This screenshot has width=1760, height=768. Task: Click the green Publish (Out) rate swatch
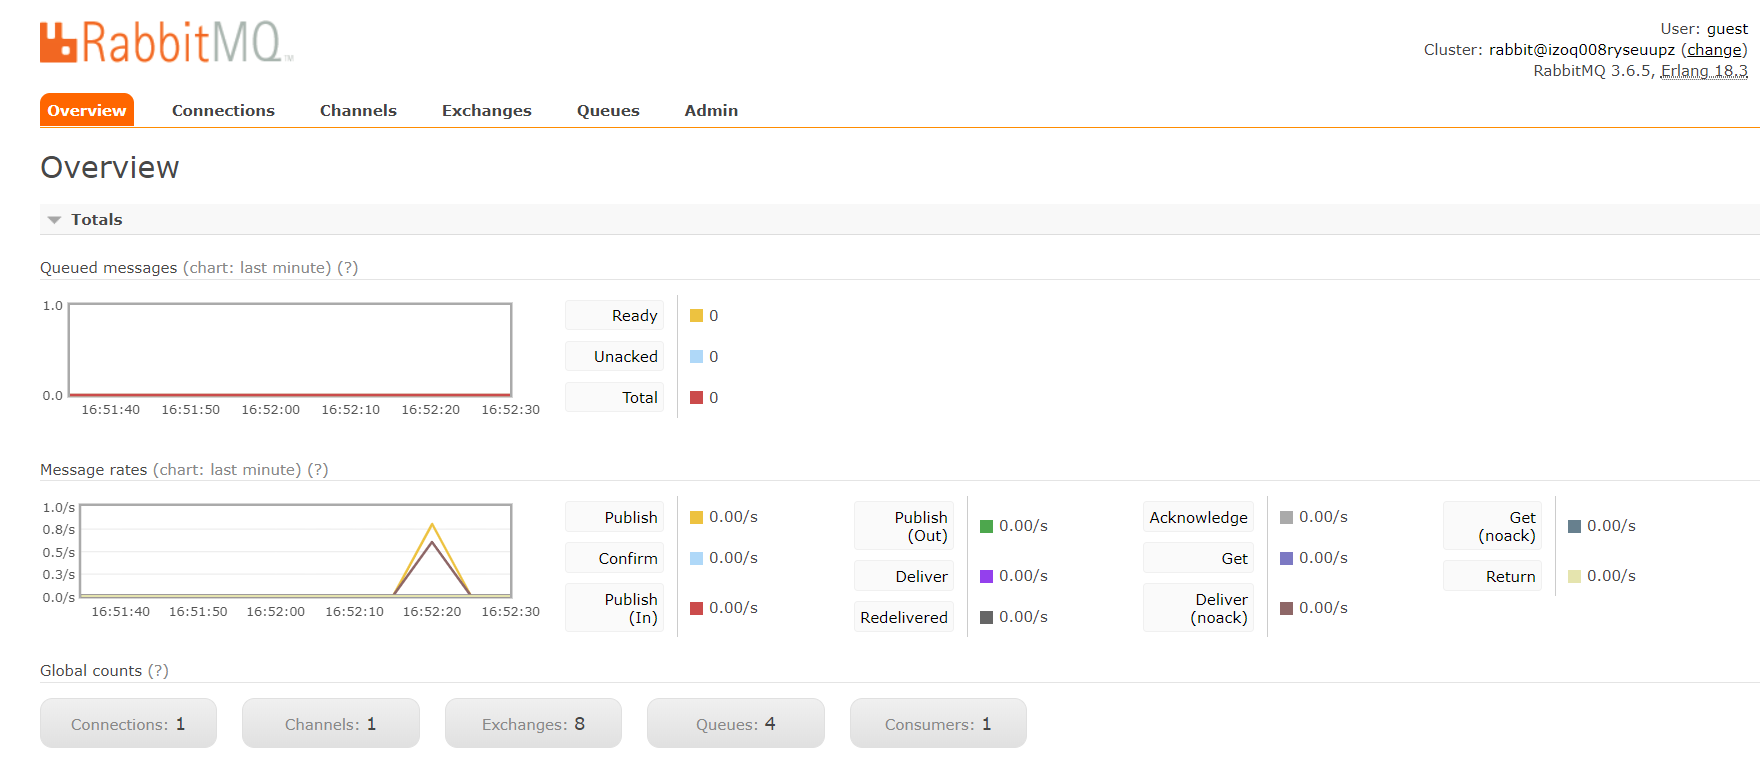pyautogui.click(x=986, y=526)
